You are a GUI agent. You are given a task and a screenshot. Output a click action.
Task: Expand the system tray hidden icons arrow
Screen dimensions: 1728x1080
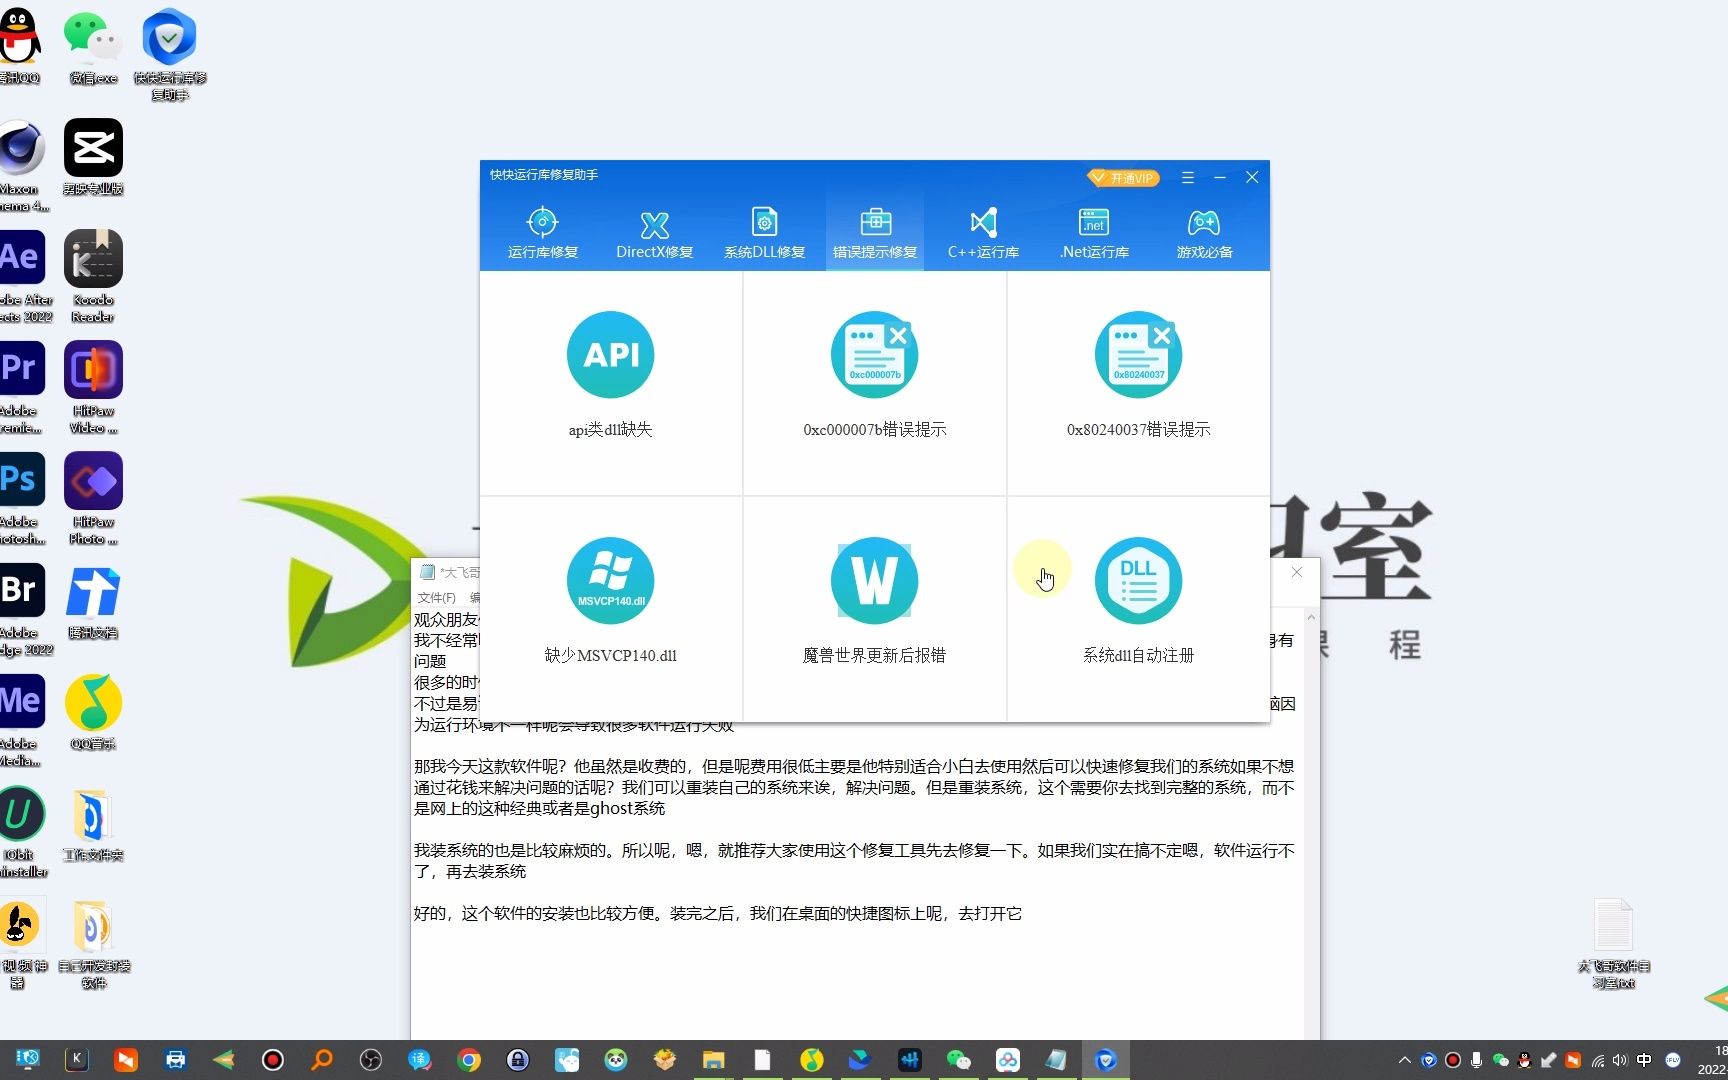(1405, 1060)
